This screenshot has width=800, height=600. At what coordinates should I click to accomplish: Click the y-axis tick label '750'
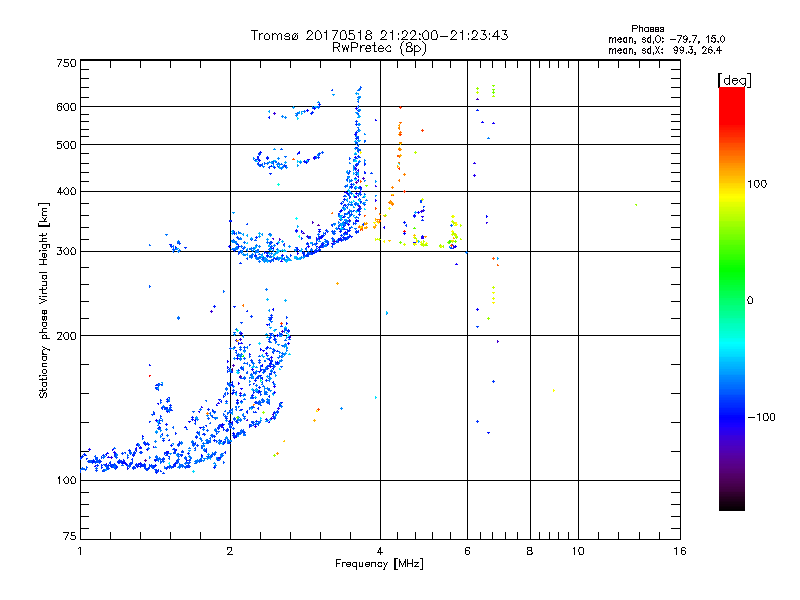(x=66, y=63)
